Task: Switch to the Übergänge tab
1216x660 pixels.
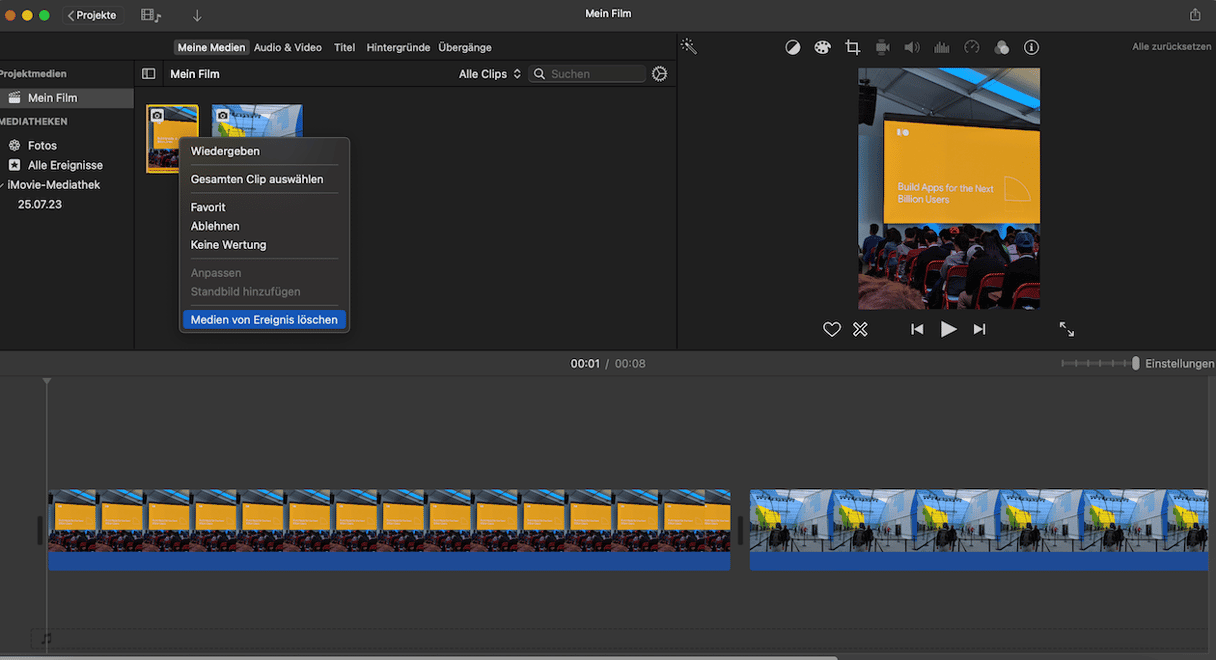Action: click(465, 47)
